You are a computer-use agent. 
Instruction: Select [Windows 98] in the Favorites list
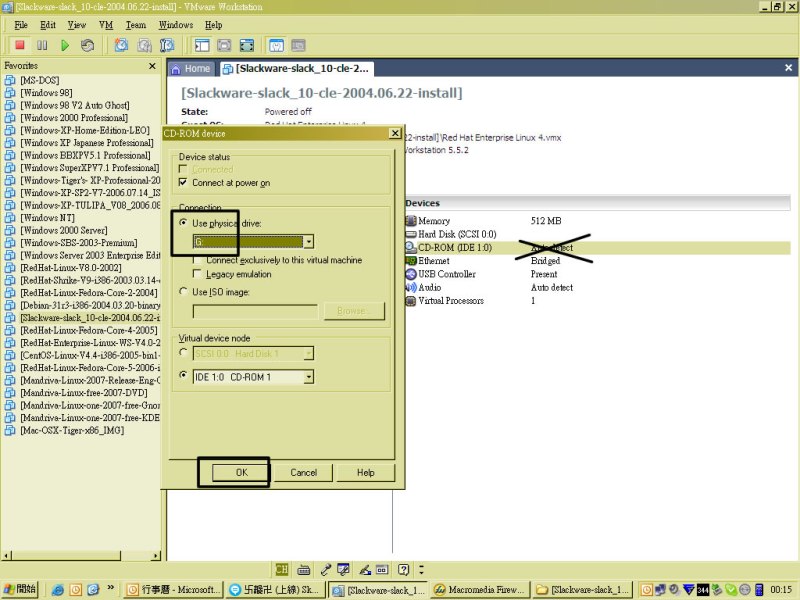[x=46, y=92]
